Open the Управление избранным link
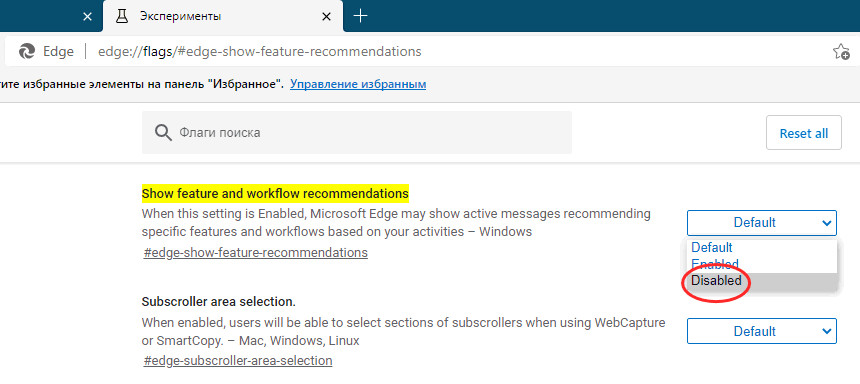Image resolution: width=860 pixels, height=384 pixels. [x=358, y=84]
